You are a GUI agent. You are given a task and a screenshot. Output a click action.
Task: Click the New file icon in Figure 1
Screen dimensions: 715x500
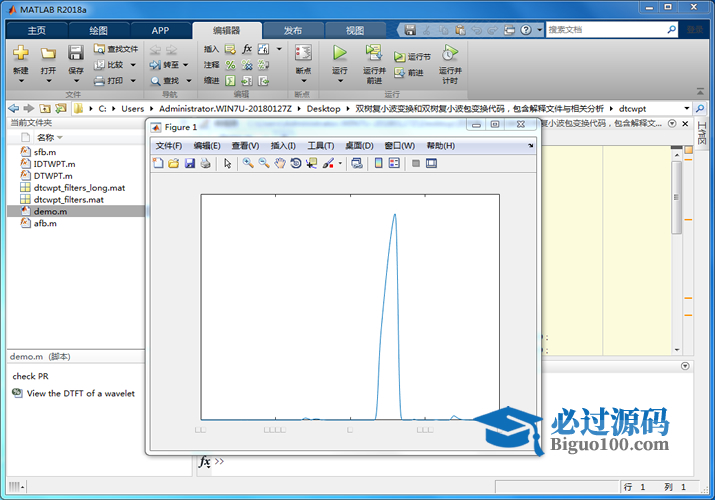pyautogui.click(x=158, y=163)
